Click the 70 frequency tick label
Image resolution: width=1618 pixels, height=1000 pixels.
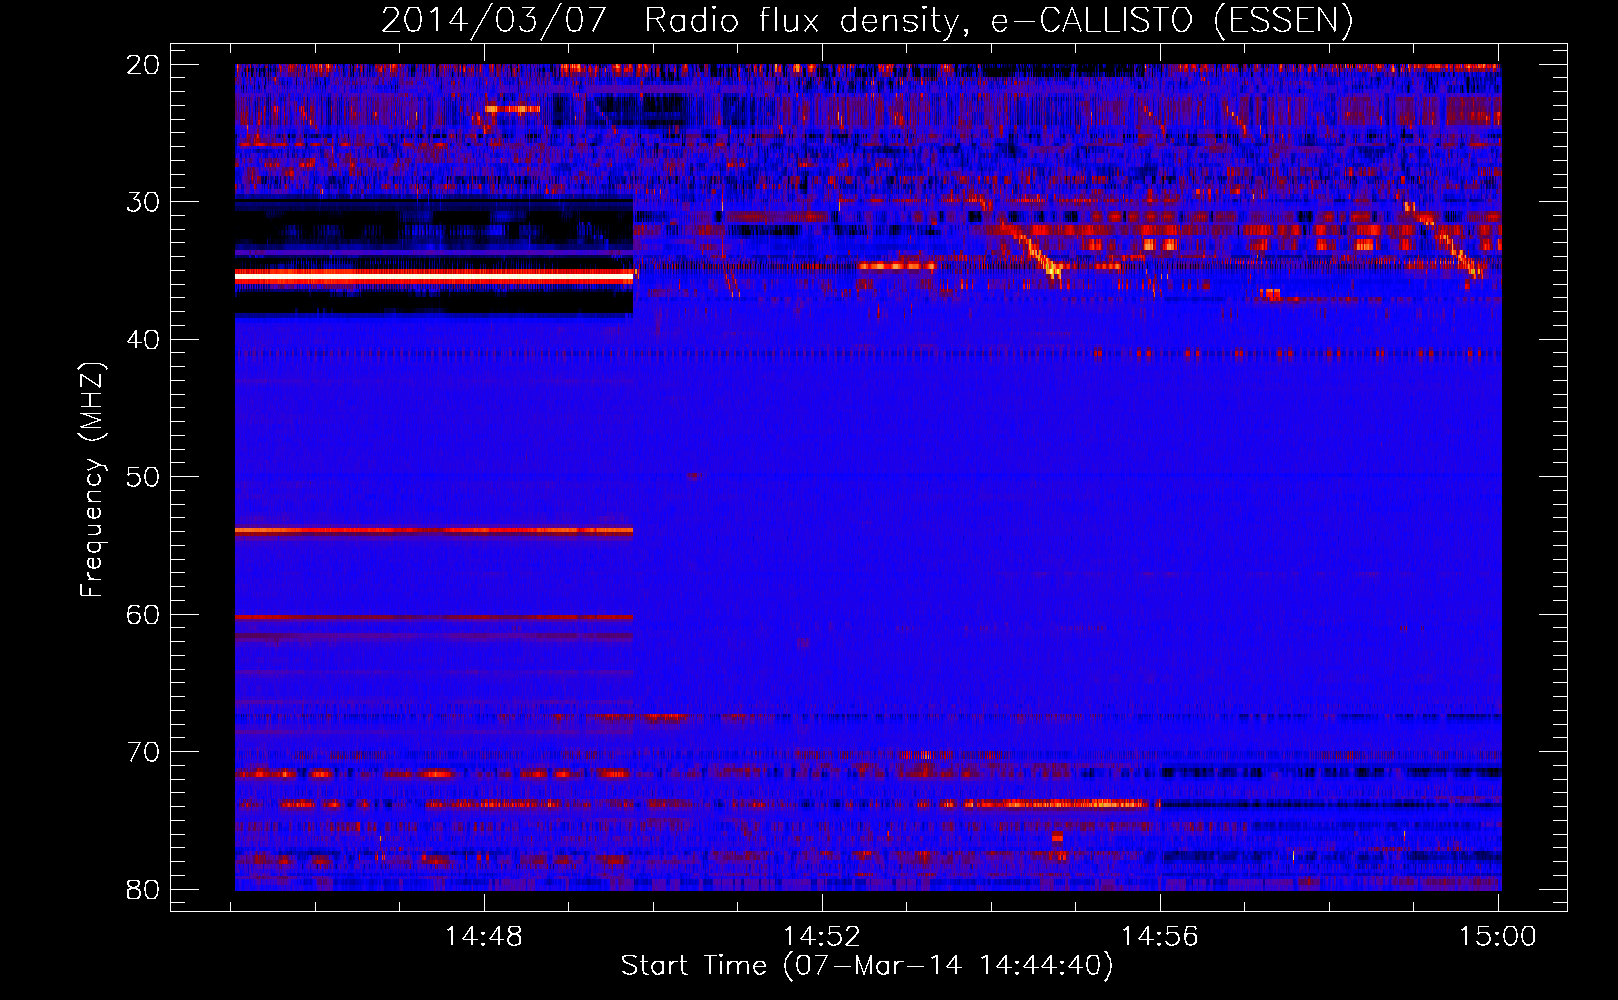143,752
